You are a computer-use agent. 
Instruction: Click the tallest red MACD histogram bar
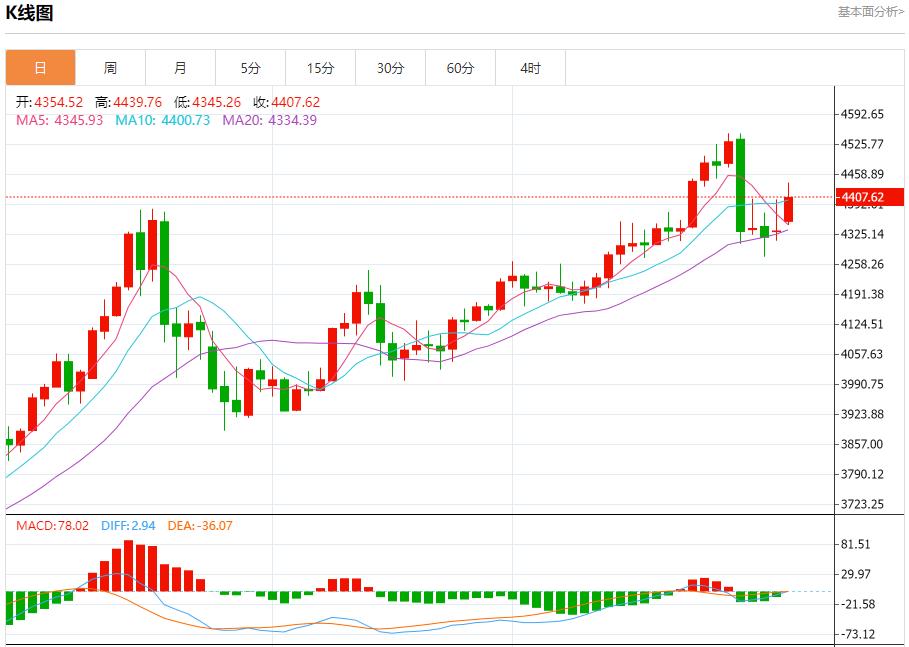tap(128, 566)
